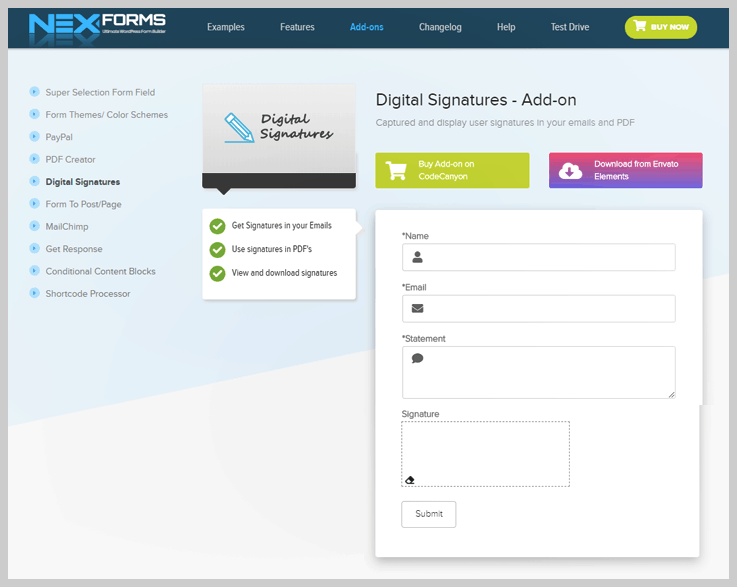Open the Form To Post/Page link
This screenshot has height=587, width=737.
pyautogui.click(x=83, y=204)
